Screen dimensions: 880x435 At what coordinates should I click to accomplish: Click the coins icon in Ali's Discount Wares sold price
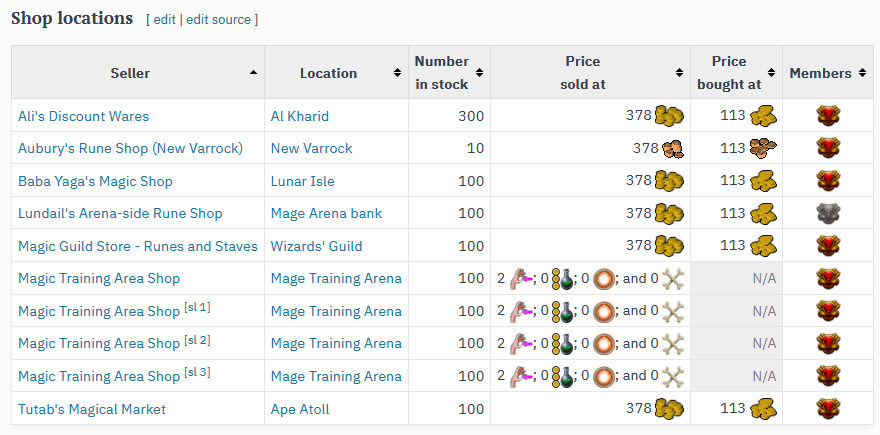pos(669,116)
